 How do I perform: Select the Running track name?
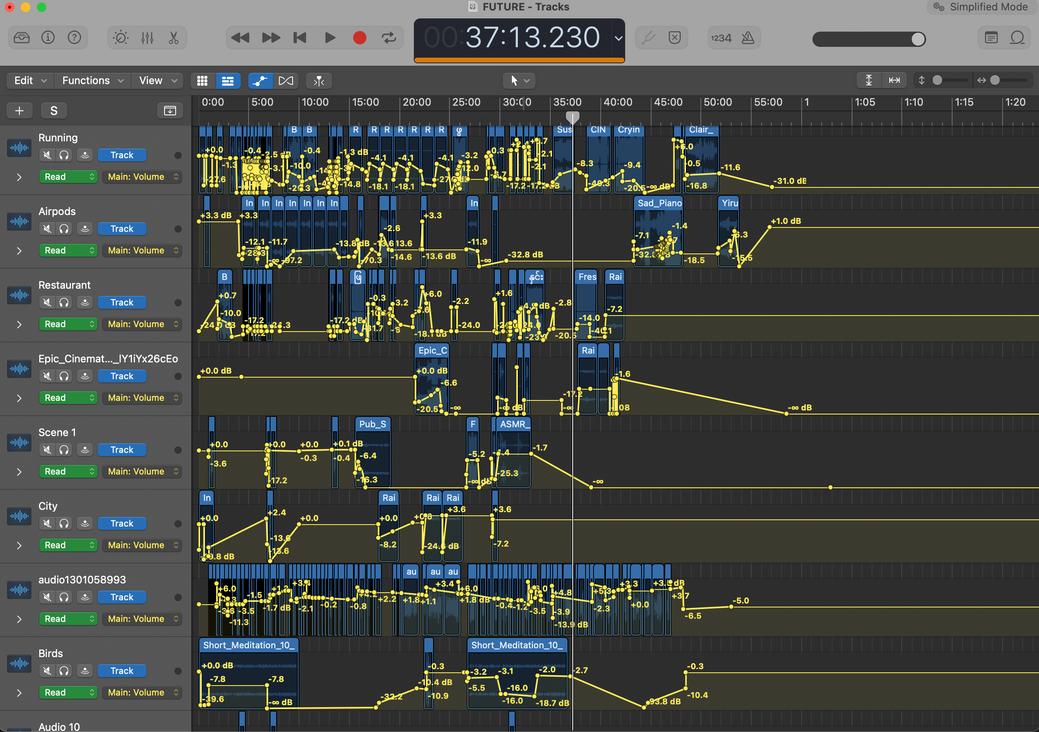coord(58,138)
